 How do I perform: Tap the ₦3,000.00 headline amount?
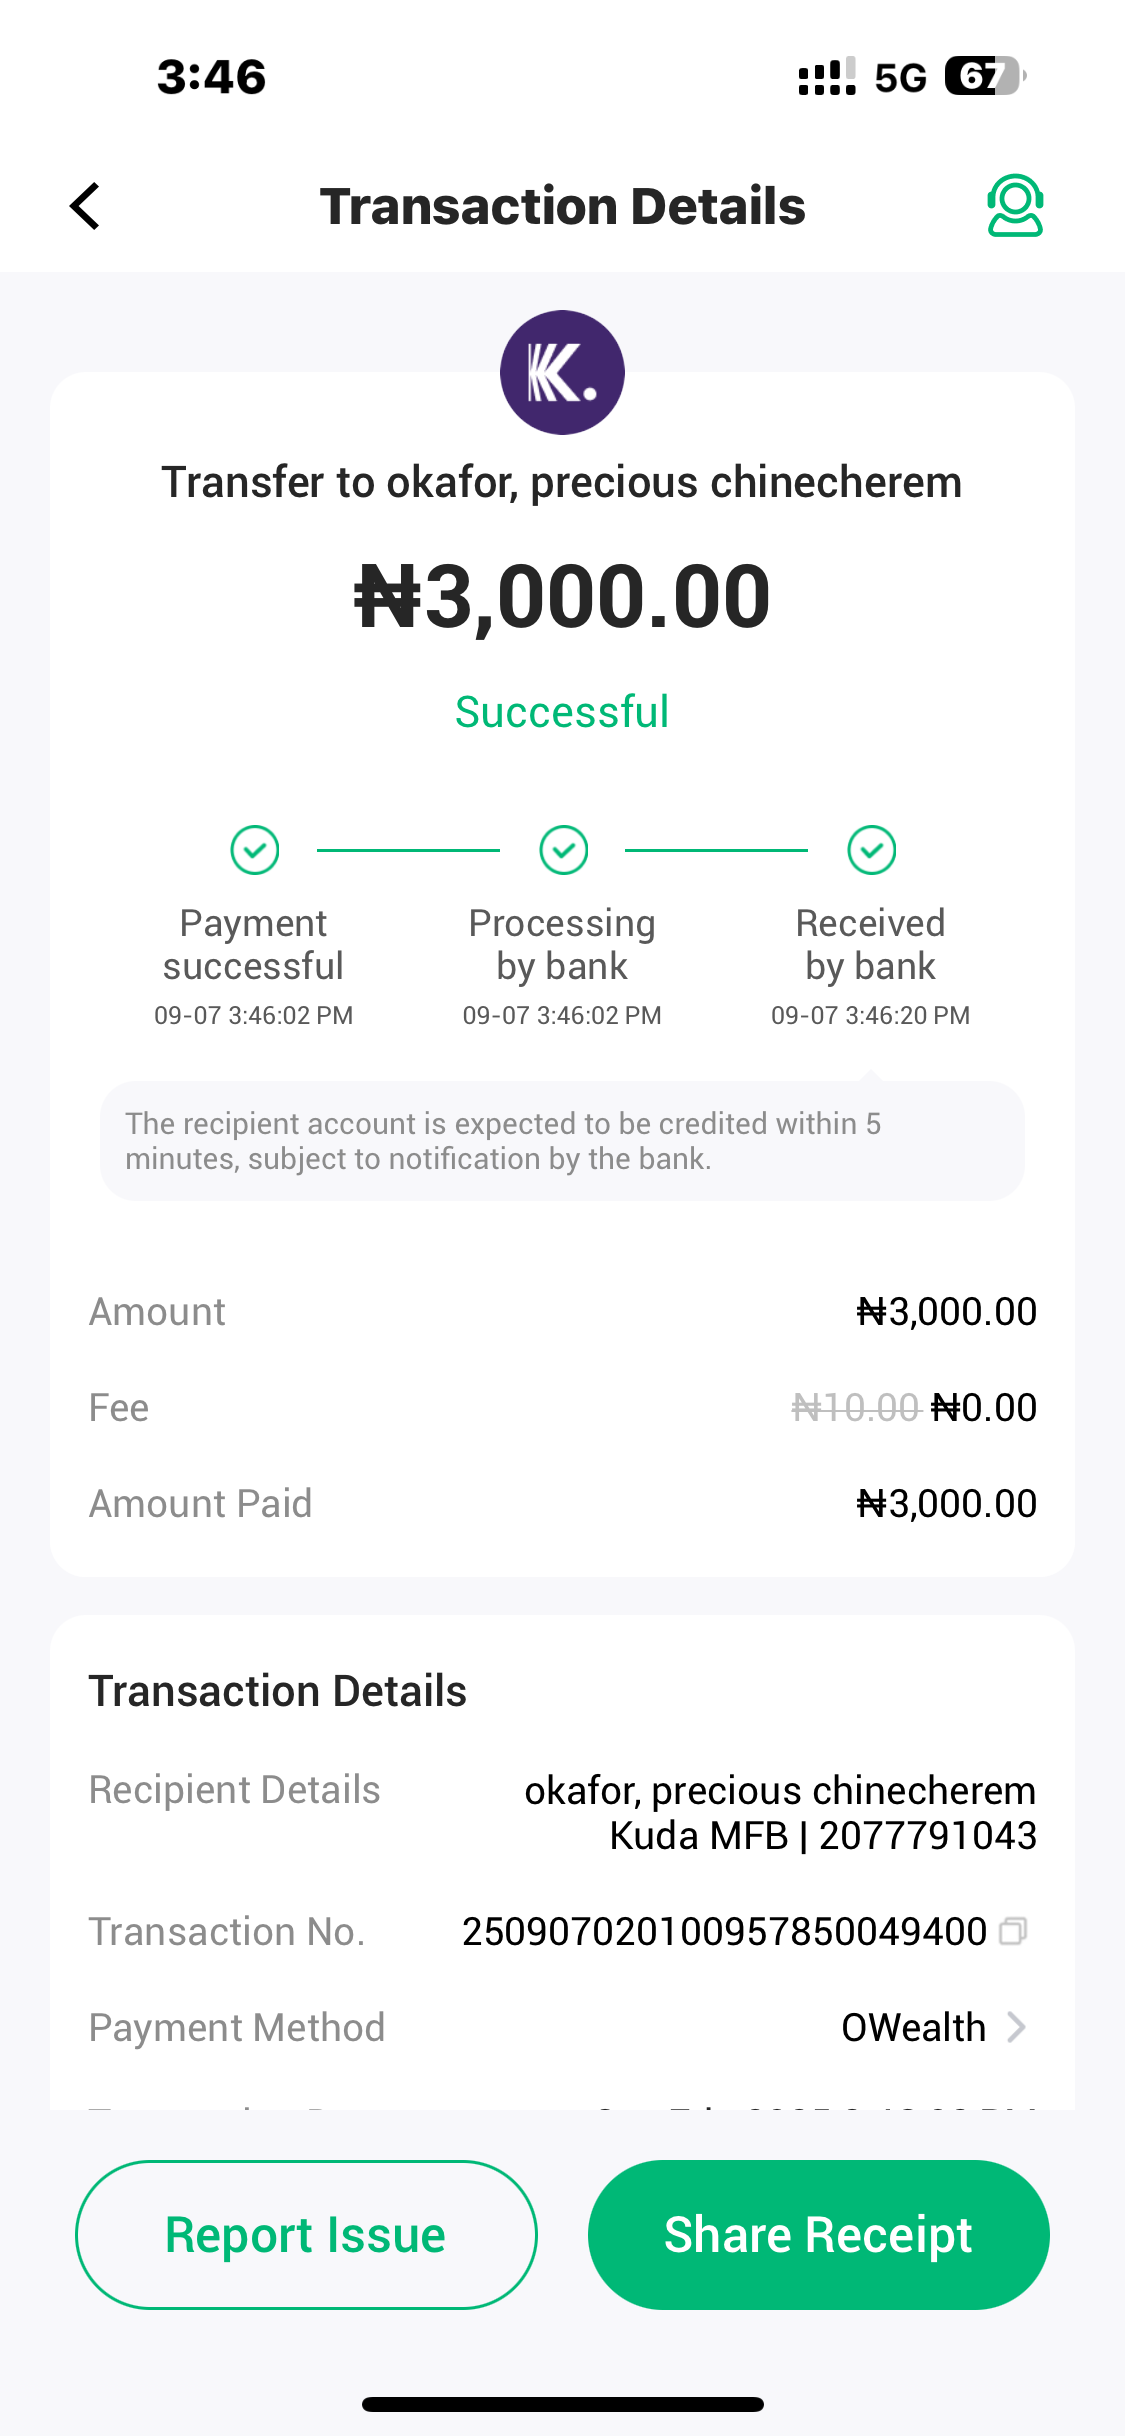click(562, 596)
